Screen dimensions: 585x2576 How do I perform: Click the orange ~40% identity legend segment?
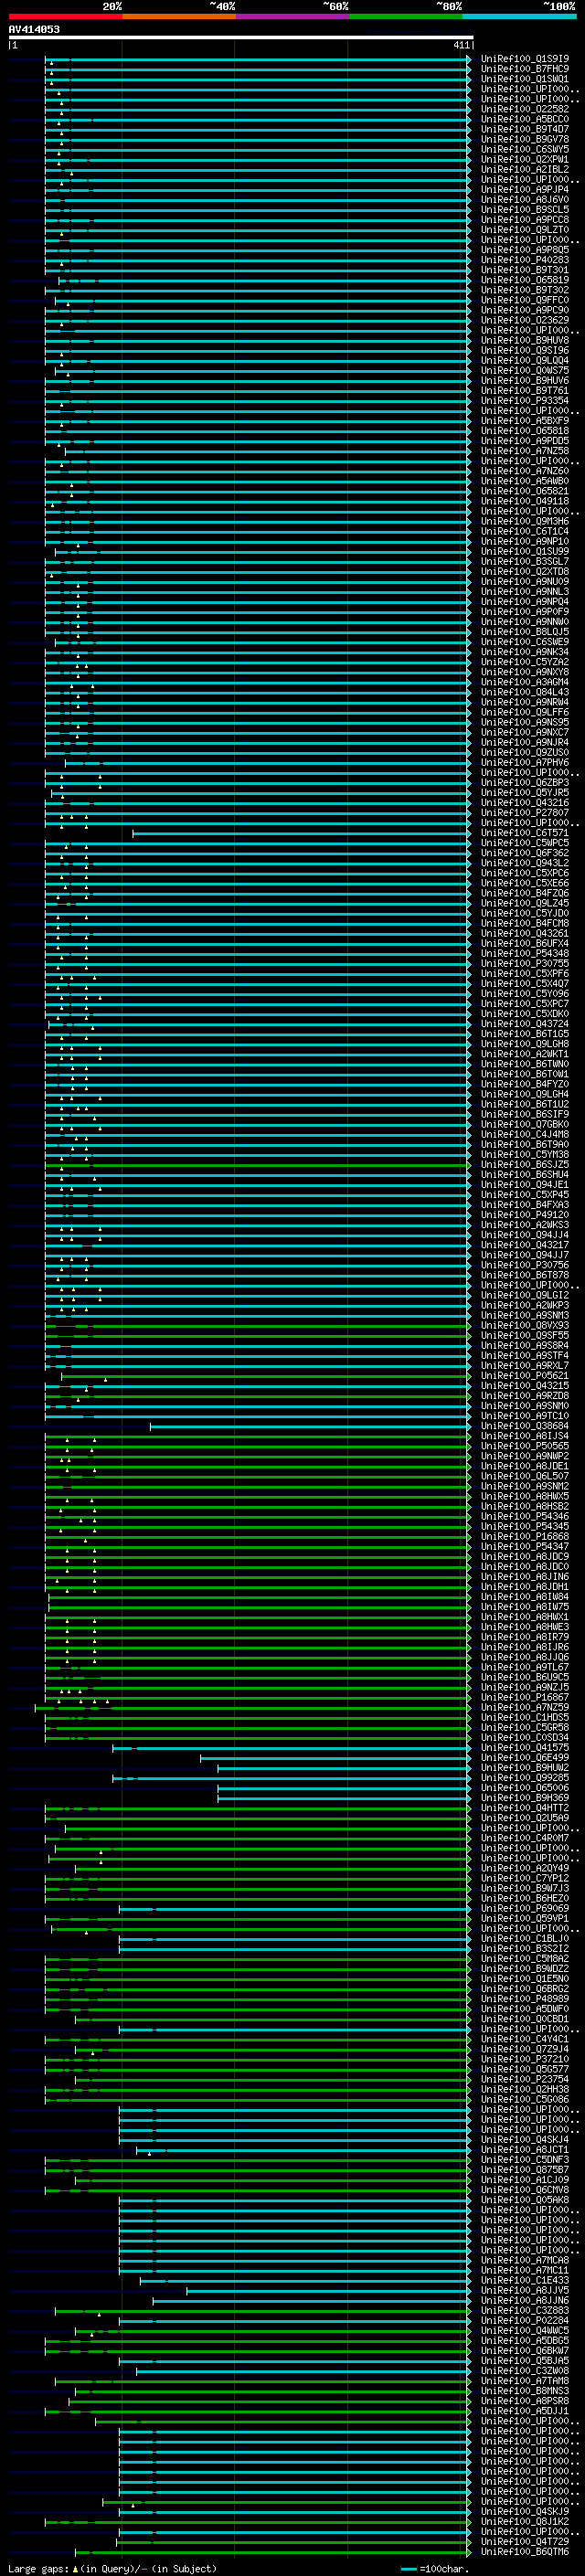pos(179,16)
